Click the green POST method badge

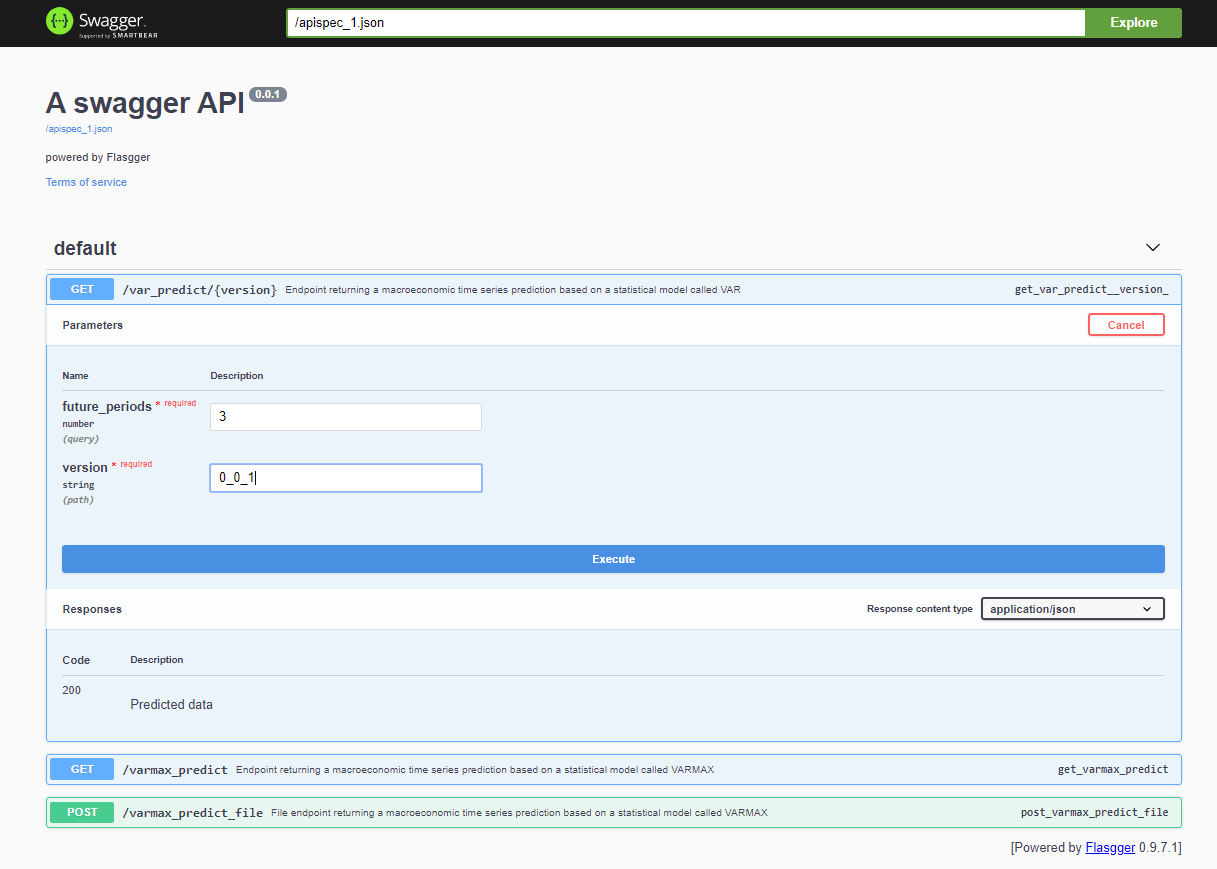coord(82,812)
